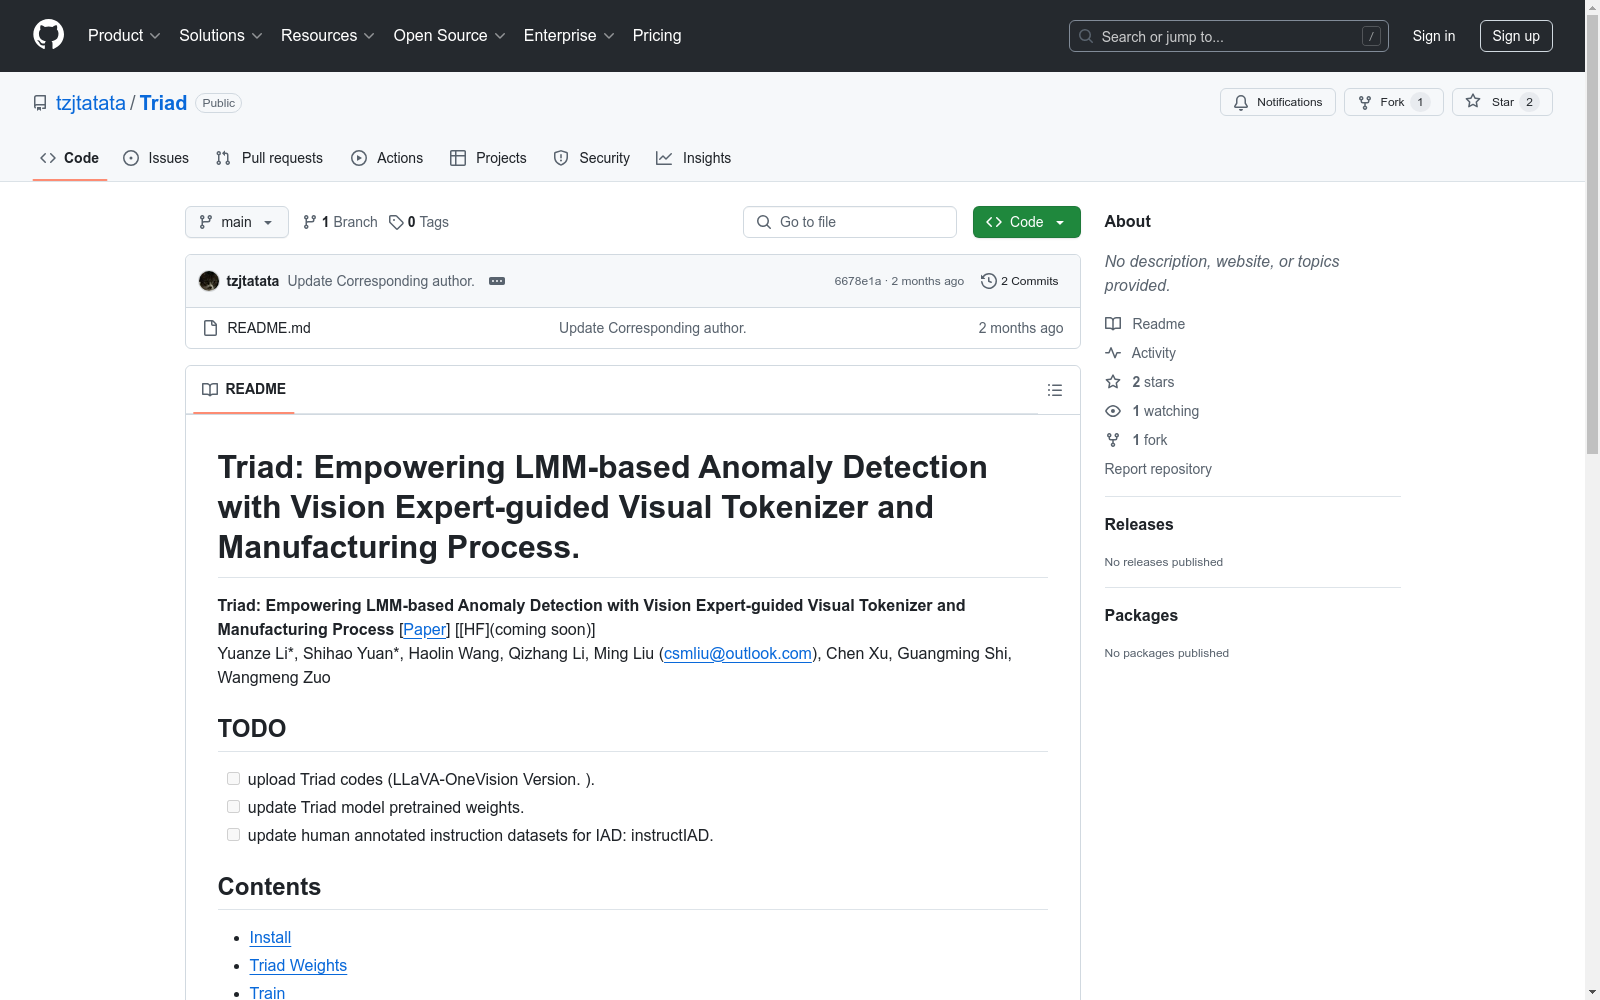
Task: Open the README.md file link
Action: pos(269,328)
